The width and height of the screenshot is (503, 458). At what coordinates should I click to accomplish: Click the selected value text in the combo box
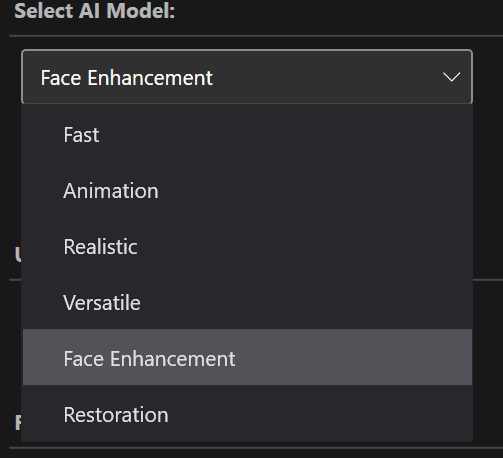point(127,78)
